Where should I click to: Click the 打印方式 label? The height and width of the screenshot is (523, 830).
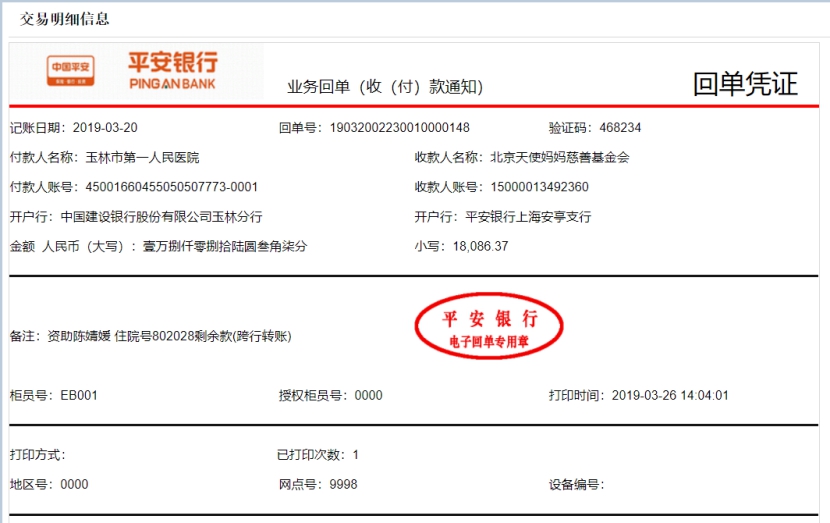tap(37, 455)
